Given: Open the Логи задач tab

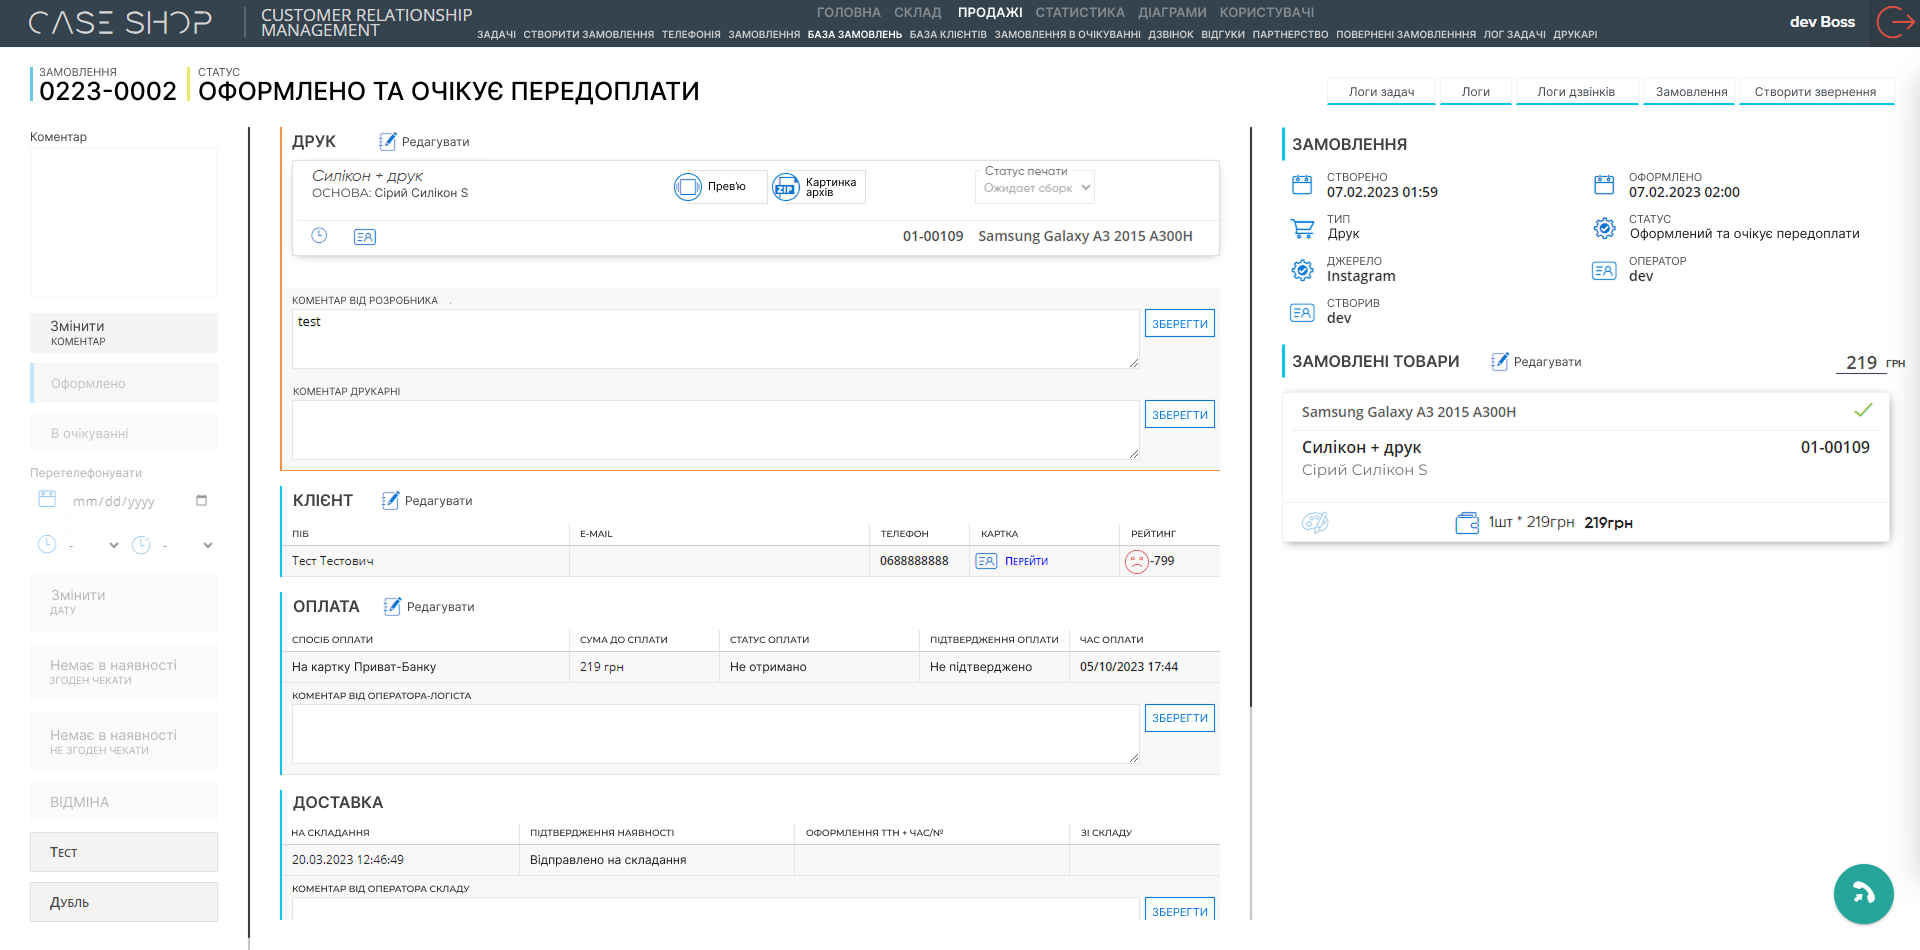Looking at the screenshot, I should 1382,91.
